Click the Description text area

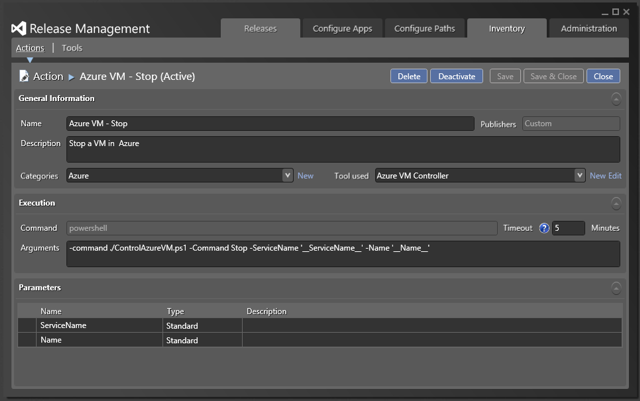click(x=343, y=149)
